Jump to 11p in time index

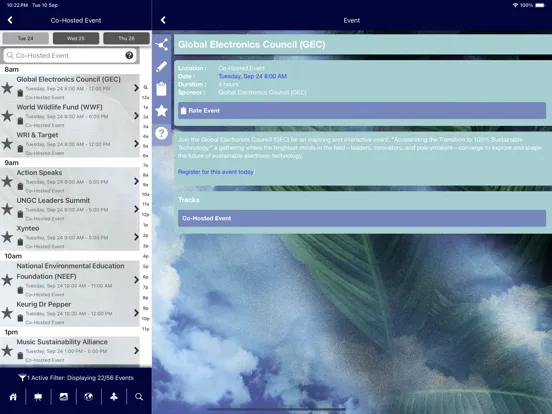pos(145,329)
